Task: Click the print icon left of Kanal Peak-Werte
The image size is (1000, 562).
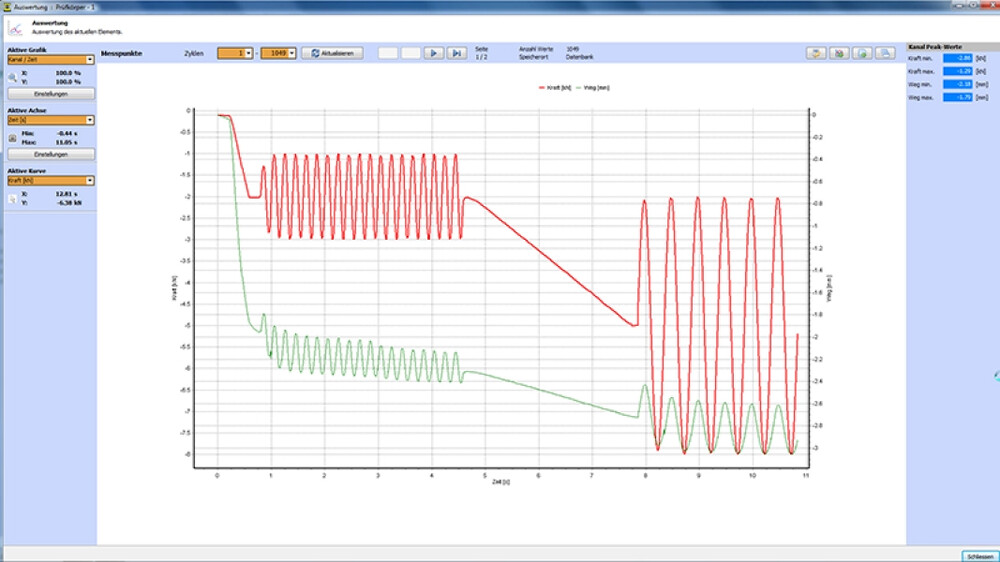Action: [885, 53]
